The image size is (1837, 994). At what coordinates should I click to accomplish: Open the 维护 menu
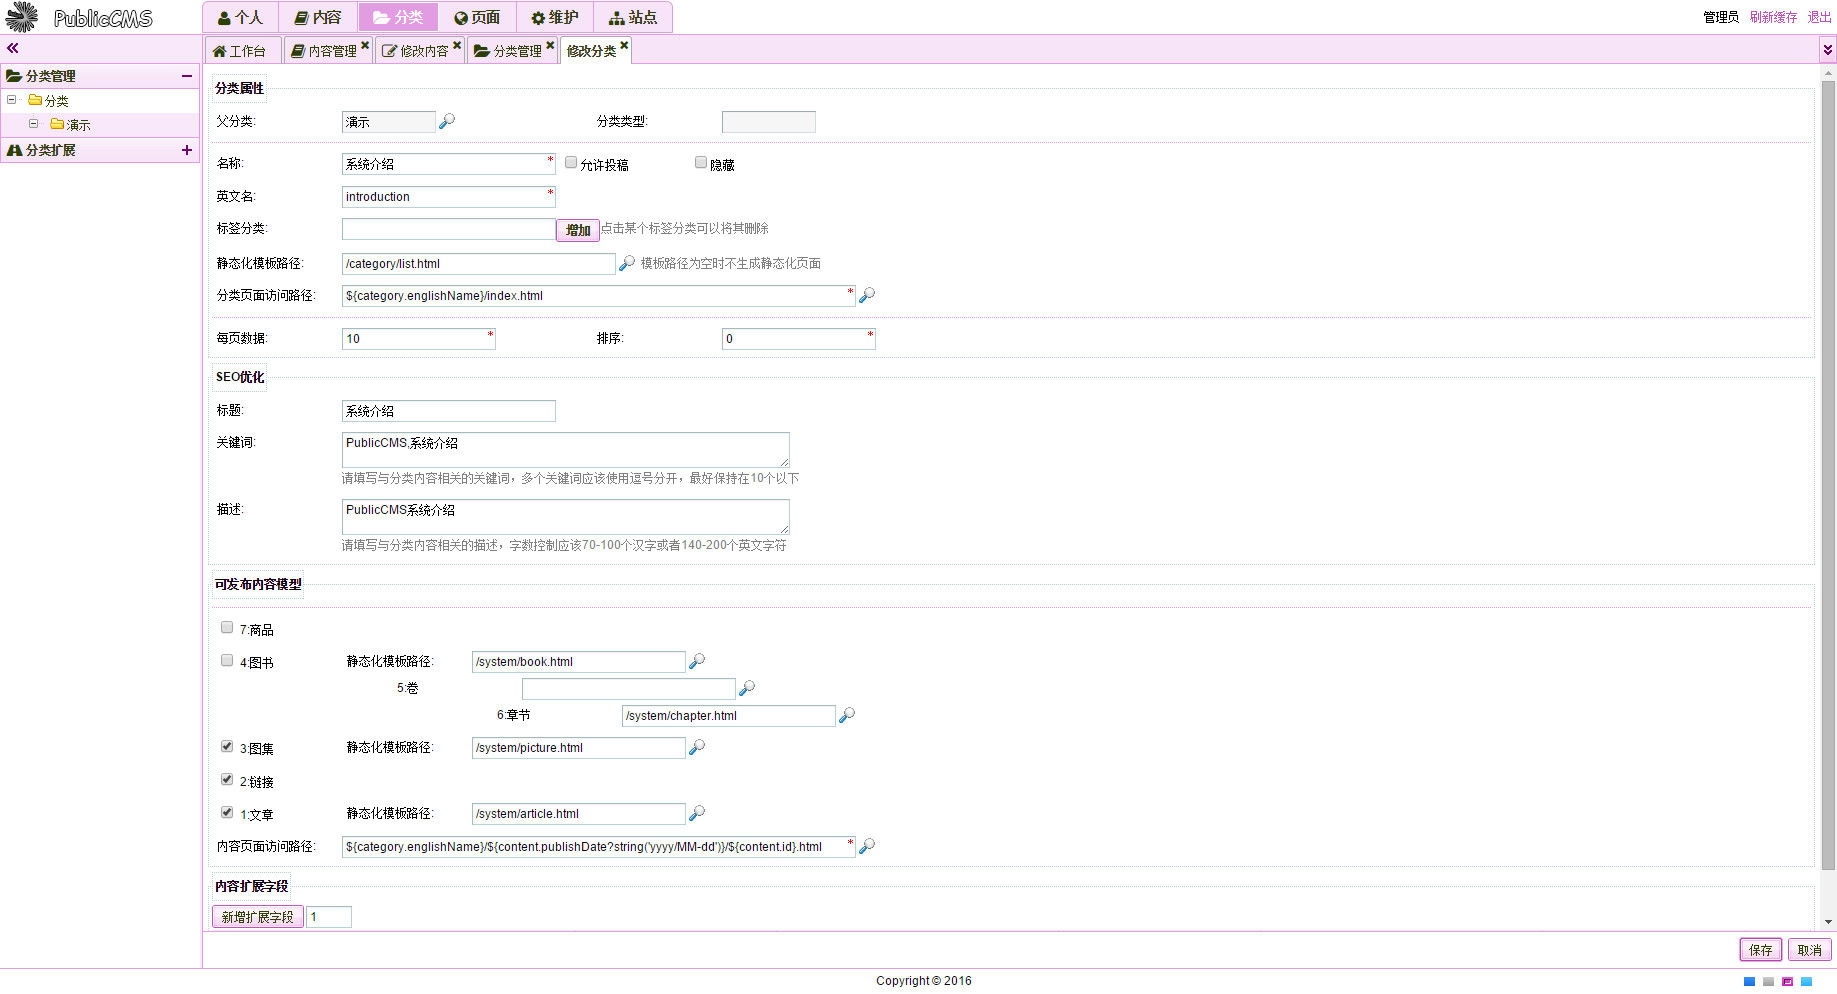(555, 17)
